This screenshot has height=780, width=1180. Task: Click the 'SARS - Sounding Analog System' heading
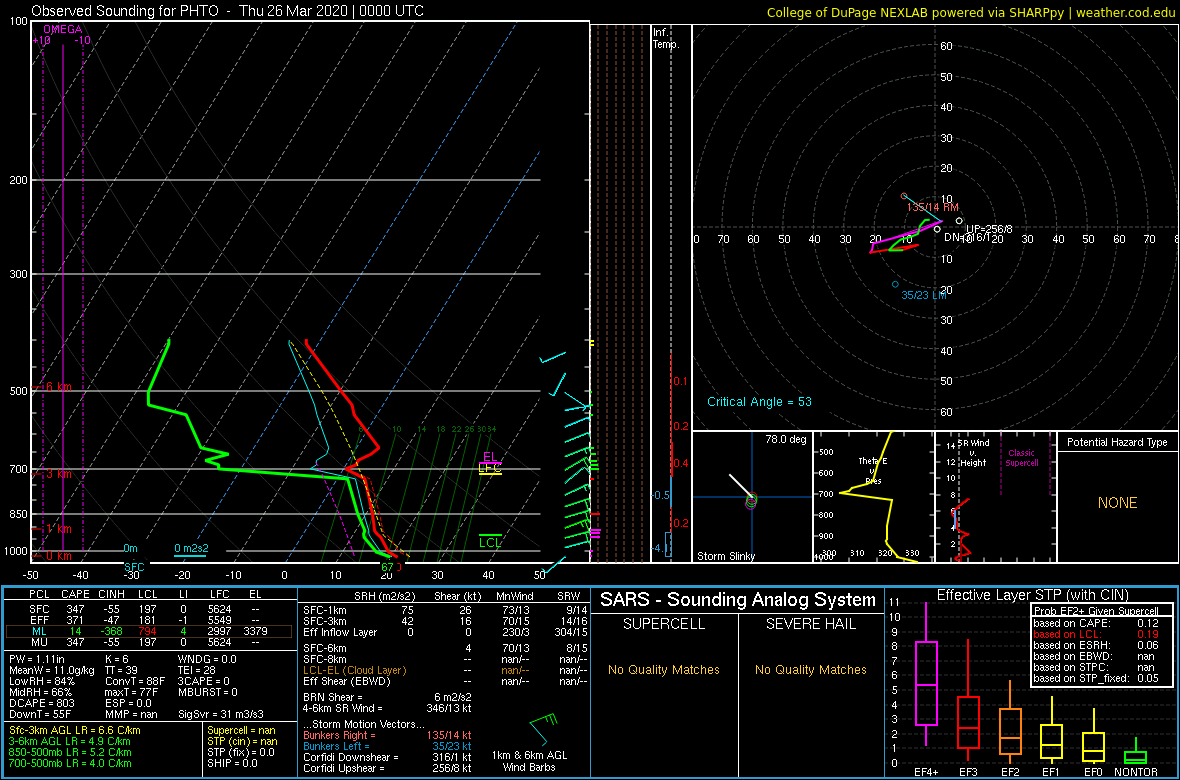pyautogui.click(x=738, y=599)
